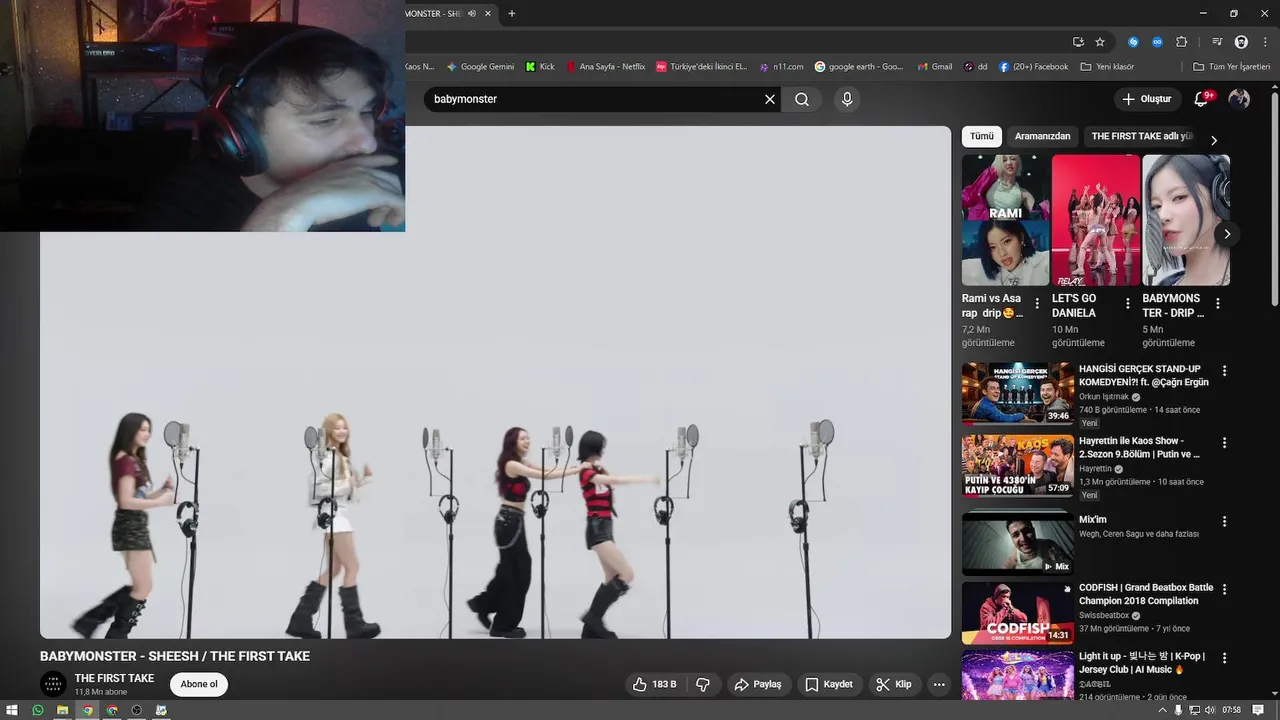Advance the Shorts shelf with next arrow

(x=1227, y=234)
